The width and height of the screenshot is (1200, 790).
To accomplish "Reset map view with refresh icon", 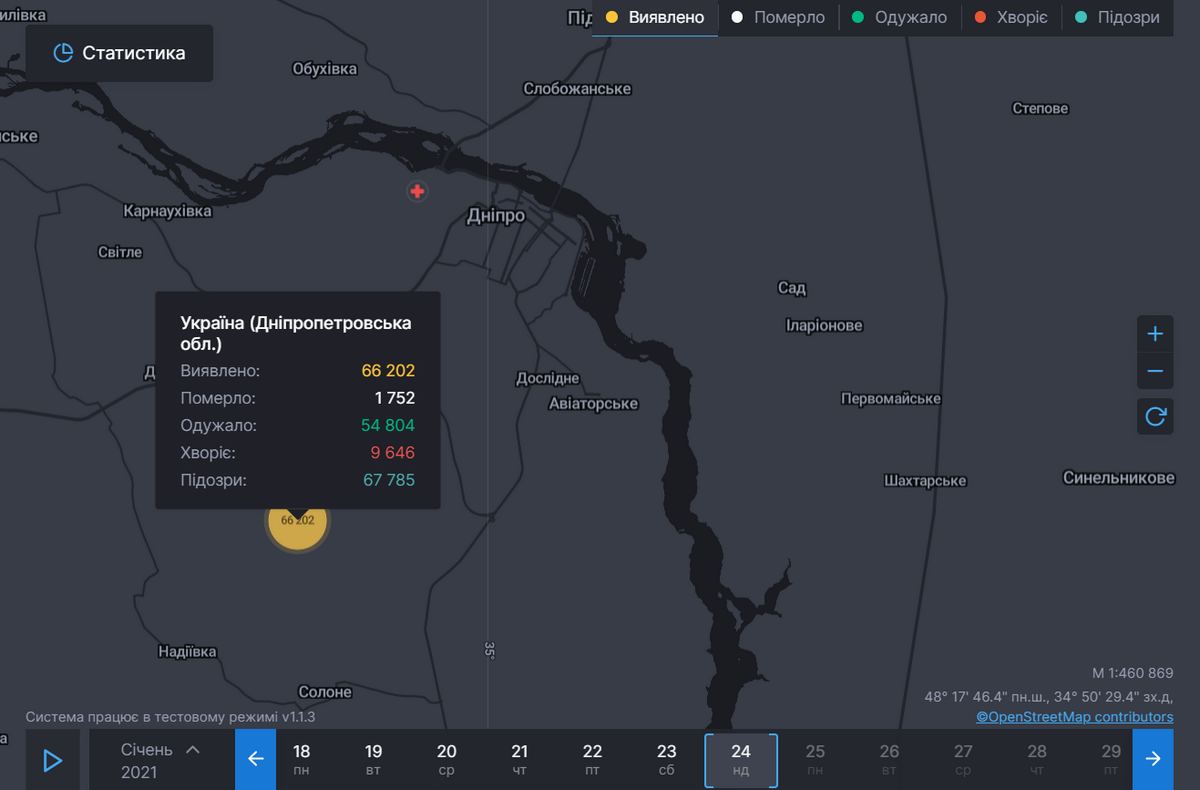I will (1155, 416).
